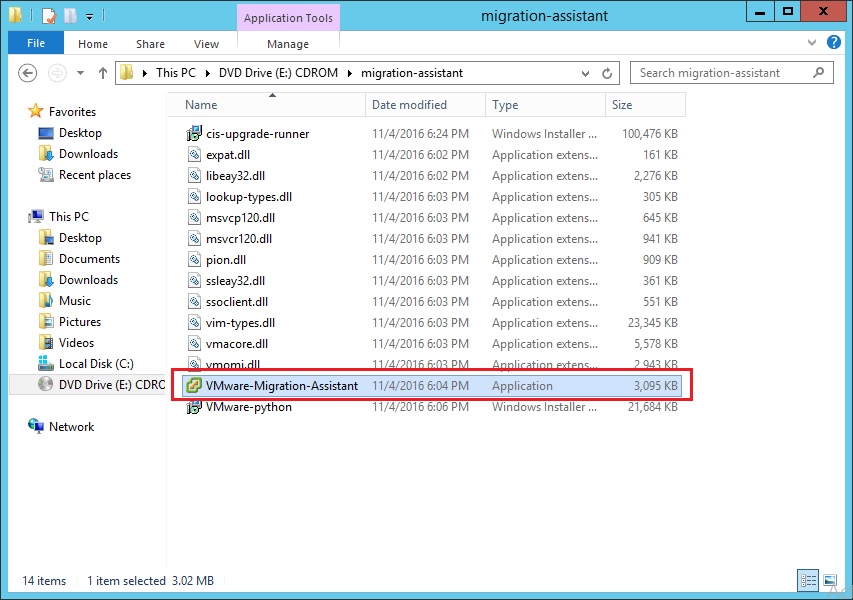Image resolution: width=853 pixels, height=600 pixels.
Task: Switch to Details view layout
Action: point(808,580)
